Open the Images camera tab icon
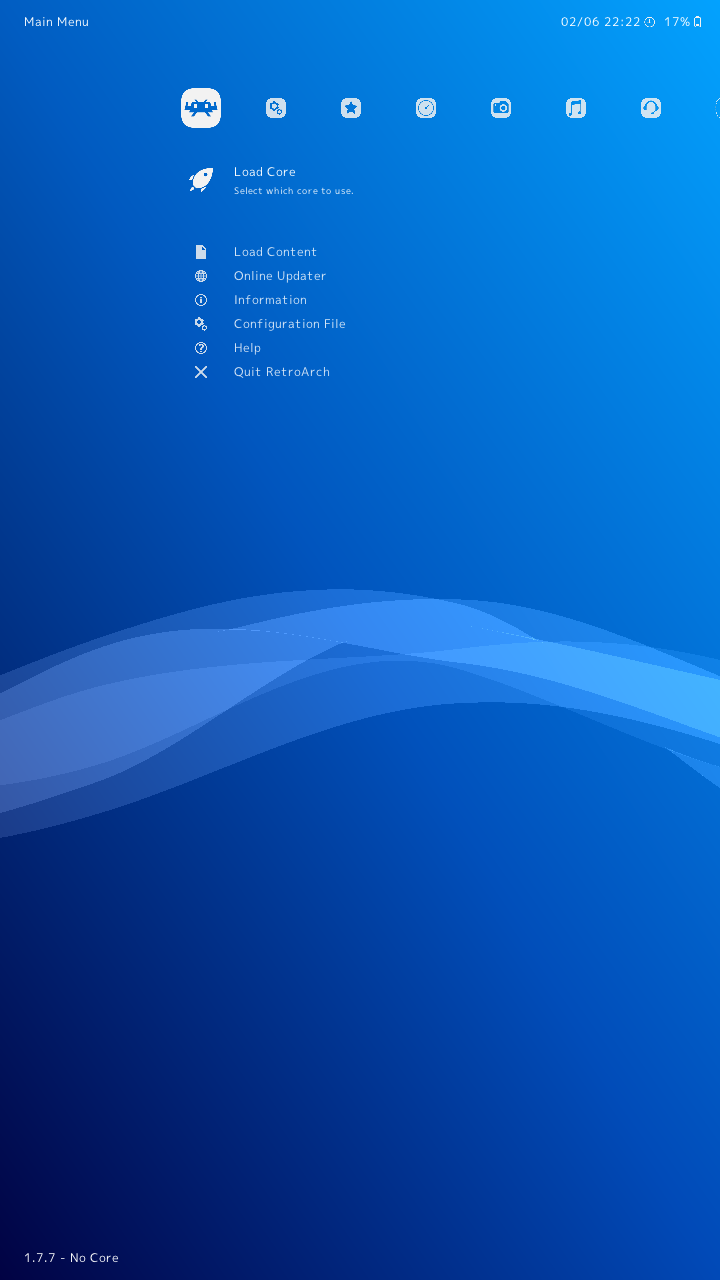 point(501,108)
